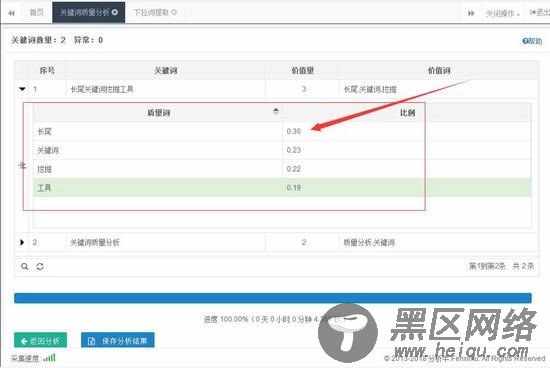The height and width of the screenshot is (368, 550).
Task: Select the highlighted 工具 row
Action: pos(282,188)
